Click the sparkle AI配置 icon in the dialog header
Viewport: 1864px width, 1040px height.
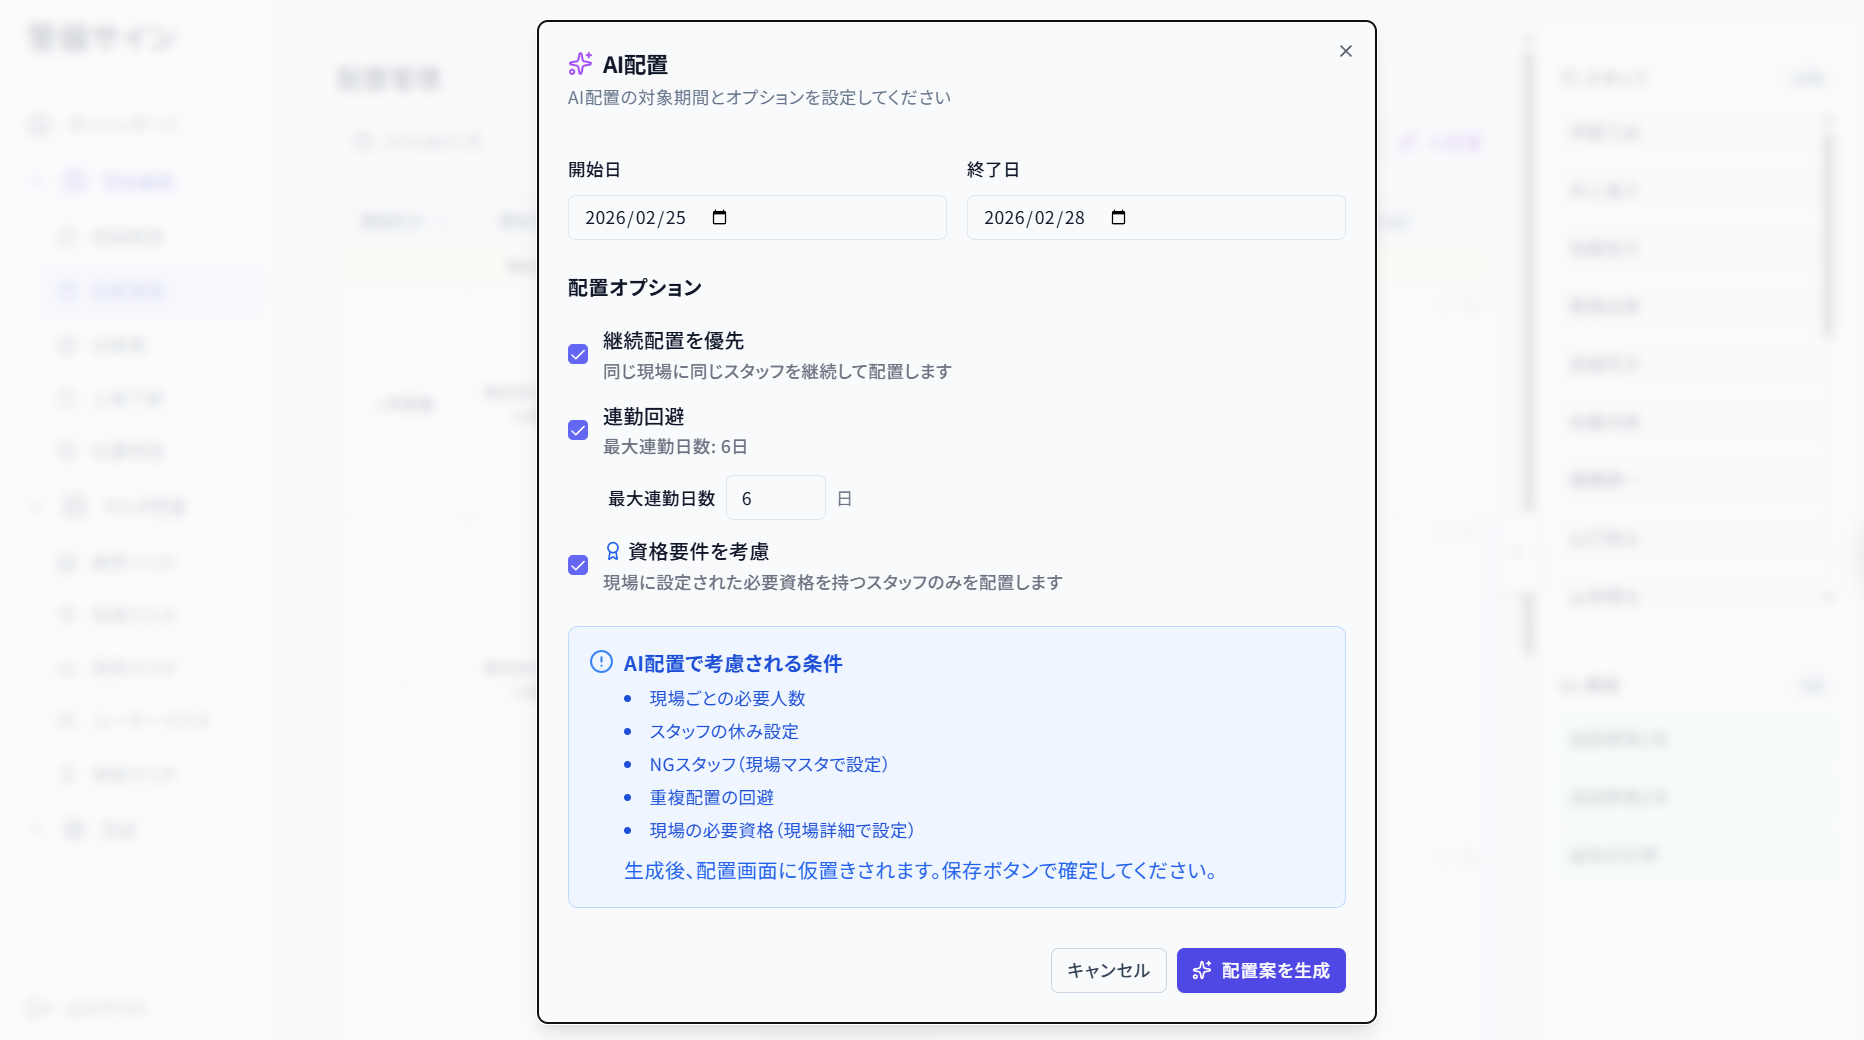point(579,63)
